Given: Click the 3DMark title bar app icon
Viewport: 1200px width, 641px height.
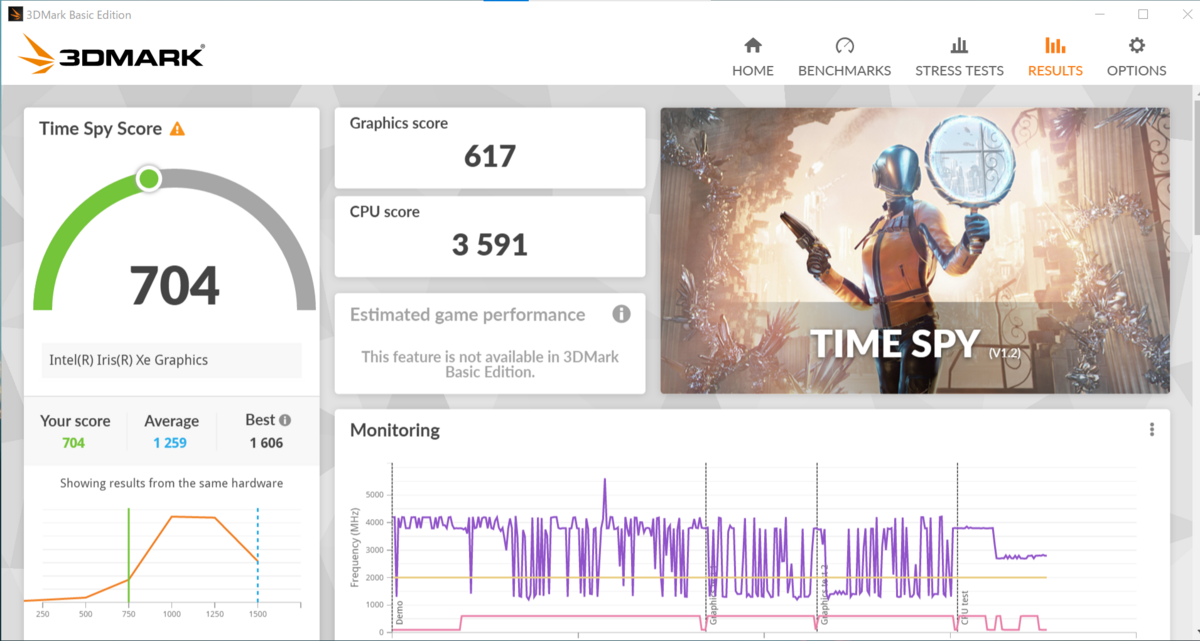Looking at the screenshot, I should pos(15,15).
